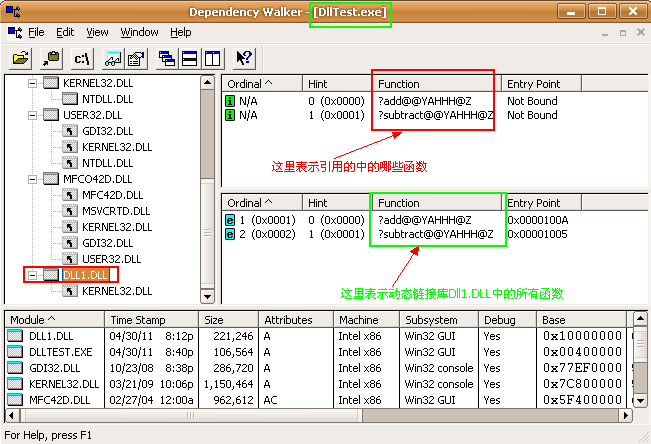Select MFCO42D.DLL in the tree
This screenshot has width=651, height=444.
tap(98, 179)
